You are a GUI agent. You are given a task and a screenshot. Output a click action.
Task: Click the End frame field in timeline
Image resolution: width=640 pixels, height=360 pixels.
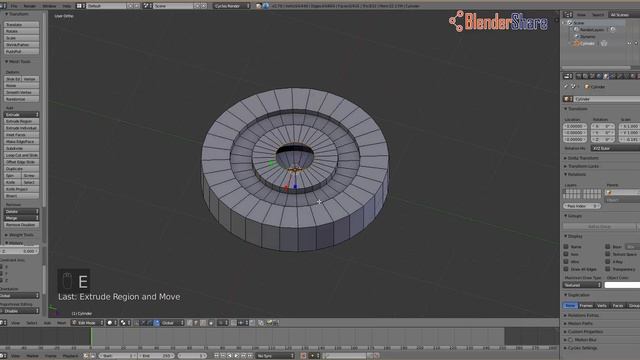click(x=157, y=356)
